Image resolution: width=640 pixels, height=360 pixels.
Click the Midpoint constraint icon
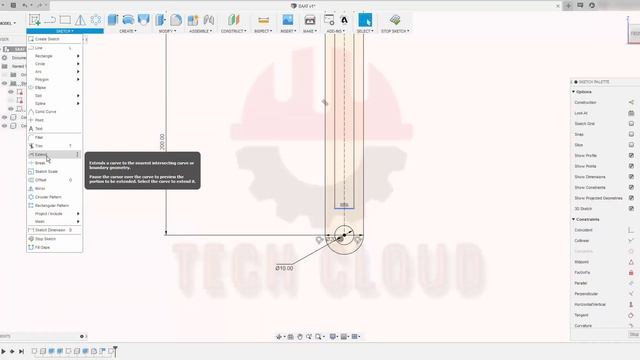click(x=631, y=262)
